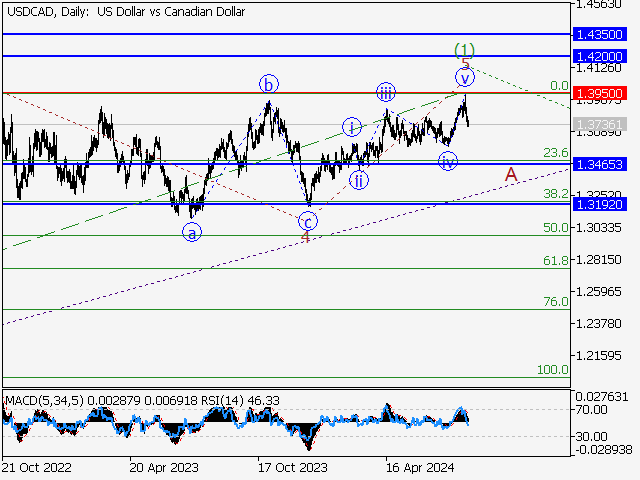Click the green (1) wave label

464,50
